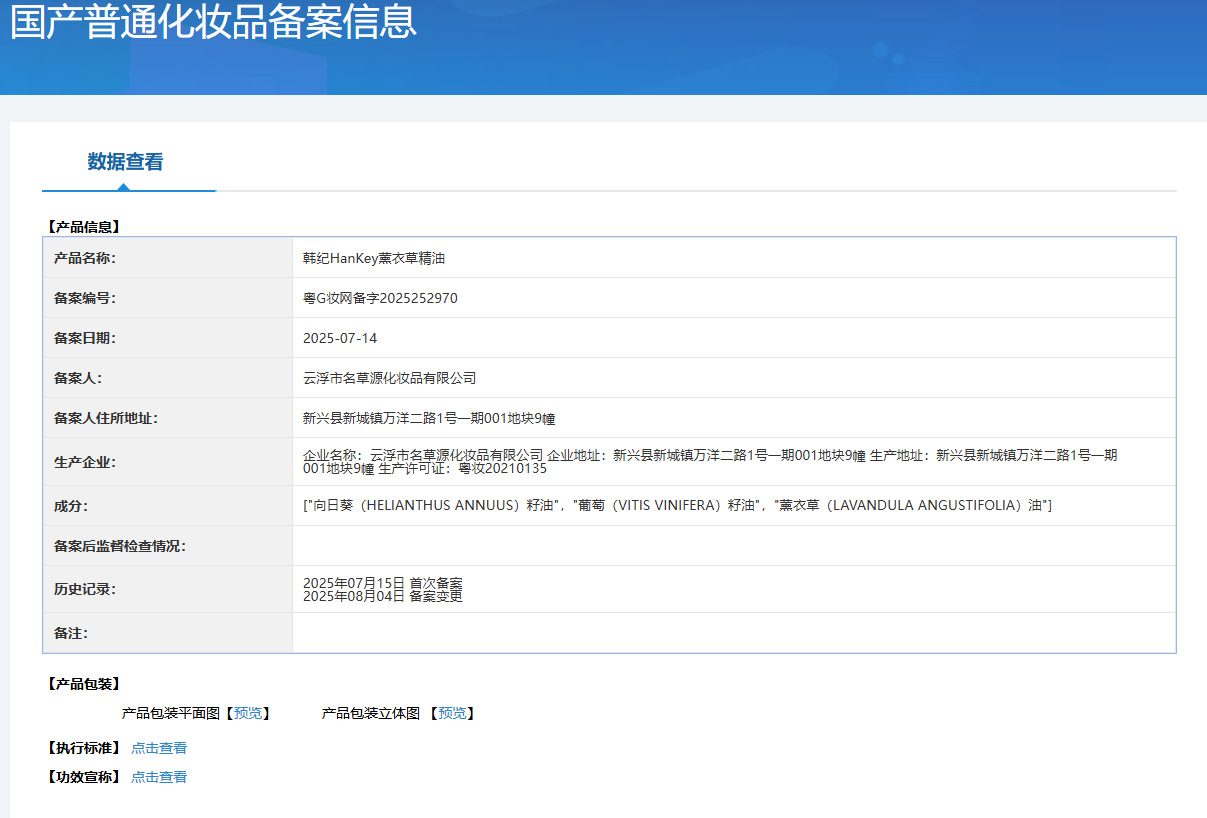The image size is (1207, 818).
Task: Click 点击查看 next to 功效宣称
Action: 159,777
